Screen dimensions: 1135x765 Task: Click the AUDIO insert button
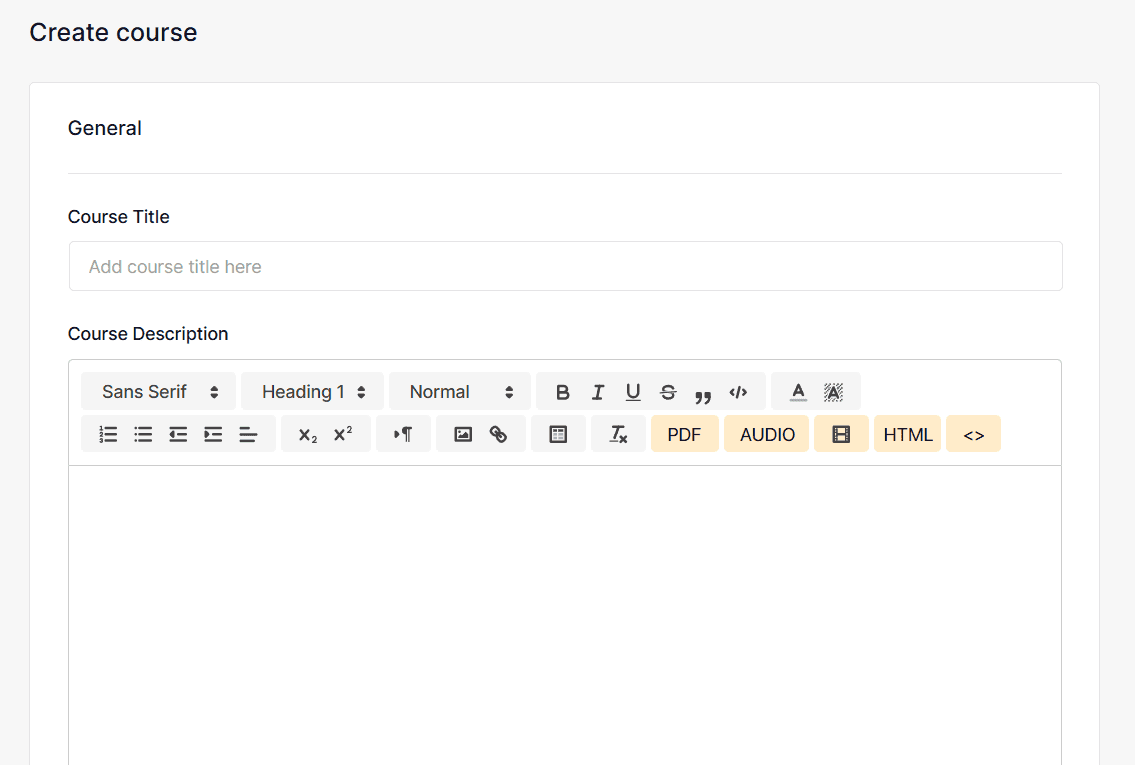coord(766,433)
